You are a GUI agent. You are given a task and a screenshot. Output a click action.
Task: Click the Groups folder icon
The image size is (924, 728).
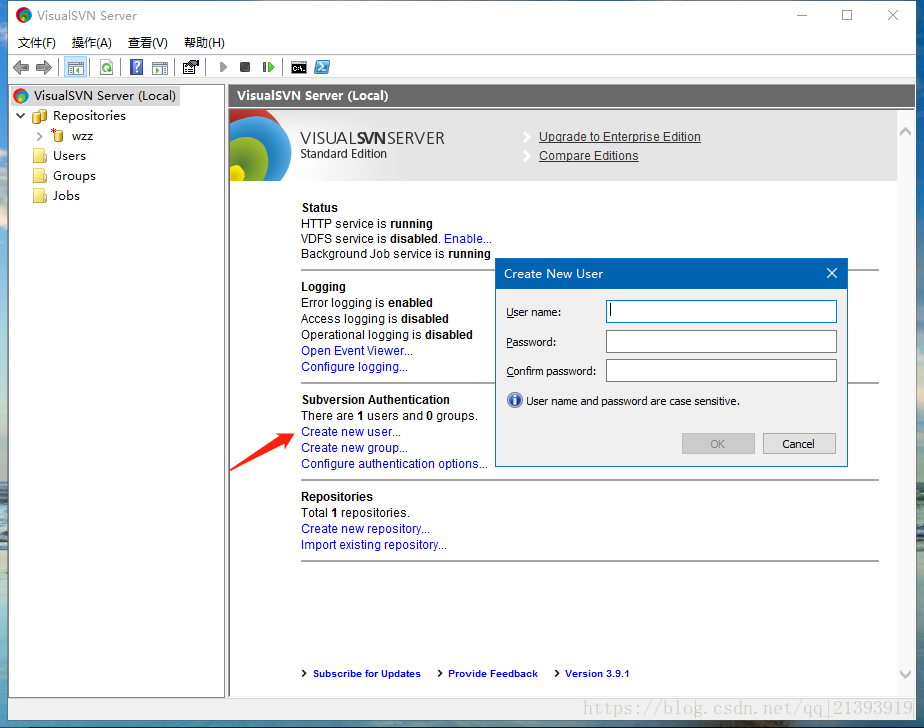(x=40, y=176)
